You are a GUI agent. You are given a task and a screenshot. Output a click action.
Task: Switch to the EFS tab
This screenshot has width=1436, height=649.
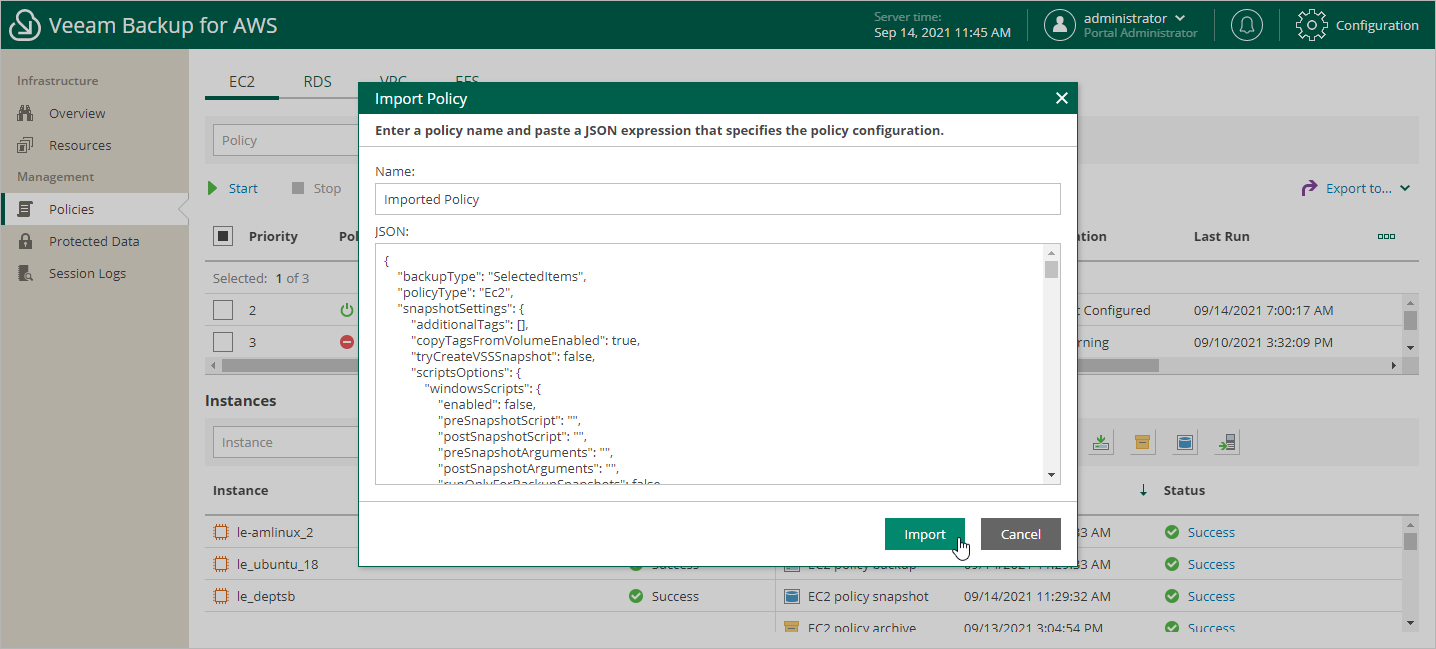pyautogui.click(x=465, y=81)
